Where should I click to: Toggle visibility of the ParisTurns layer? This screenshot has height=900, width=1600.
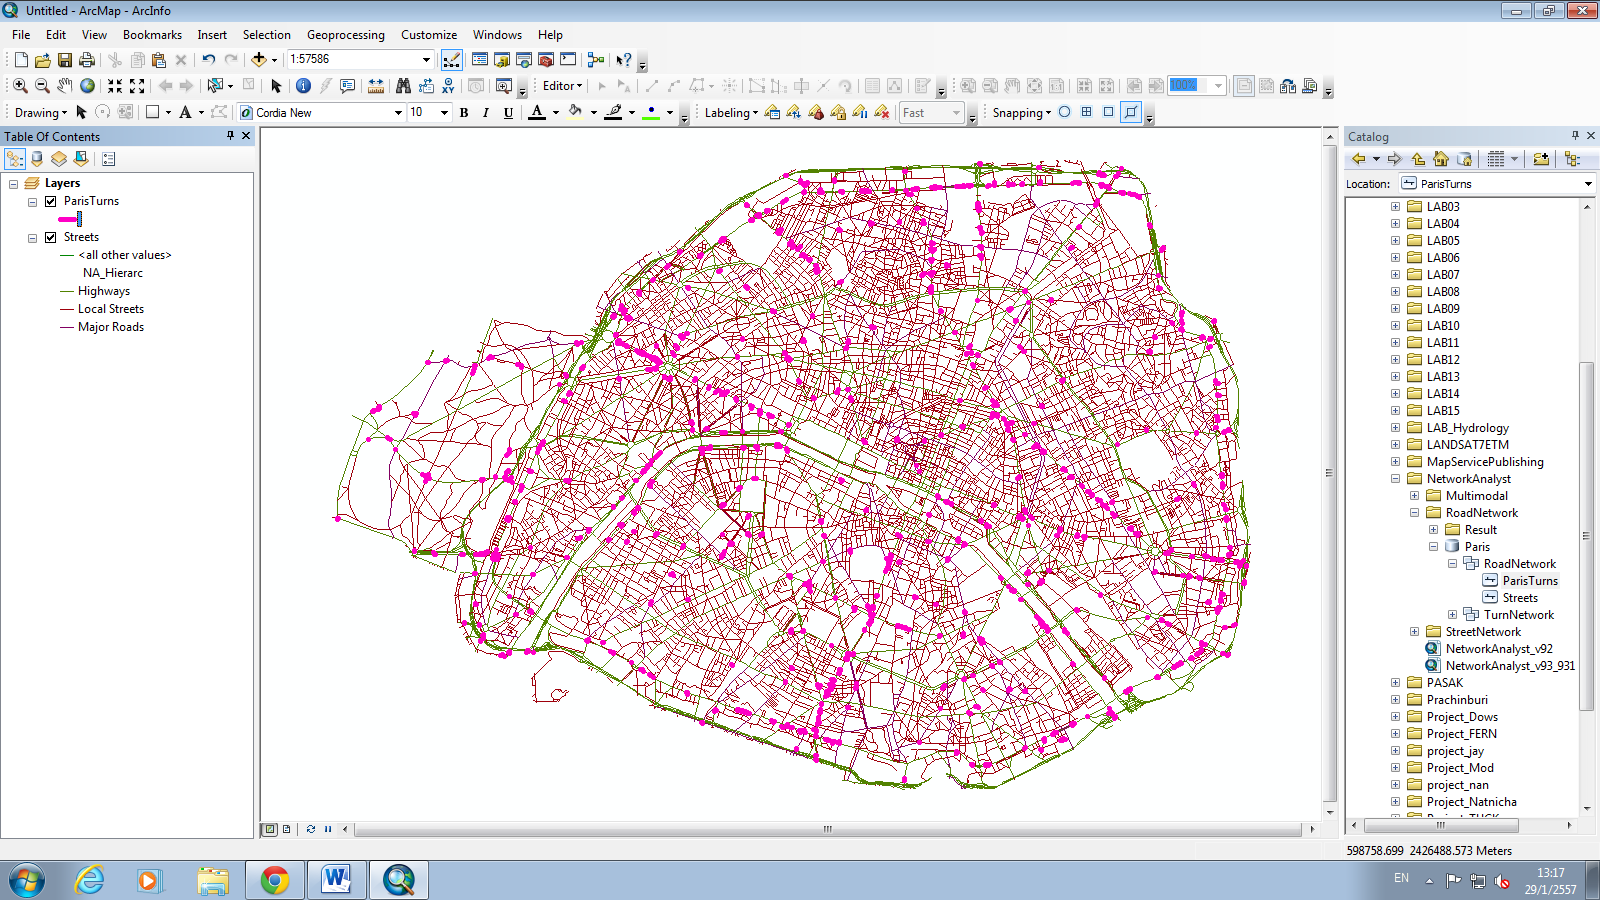tap(49, 200)
